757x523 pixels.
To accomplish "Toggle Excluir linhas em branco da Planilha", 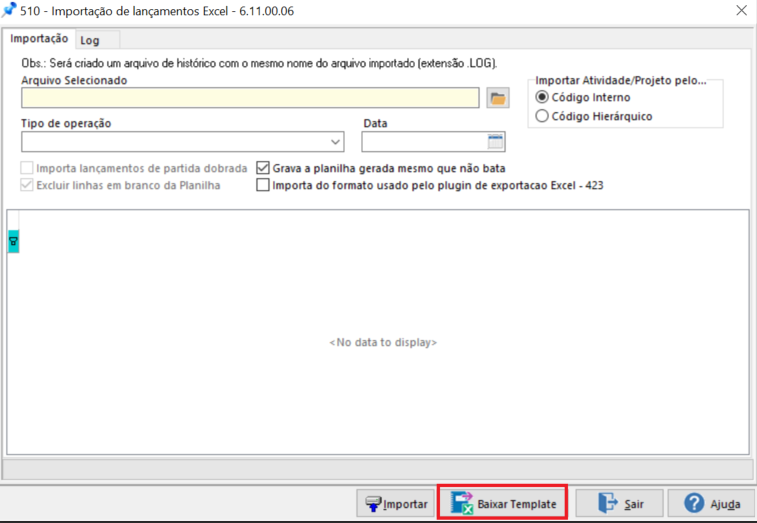I will (27, 185).
